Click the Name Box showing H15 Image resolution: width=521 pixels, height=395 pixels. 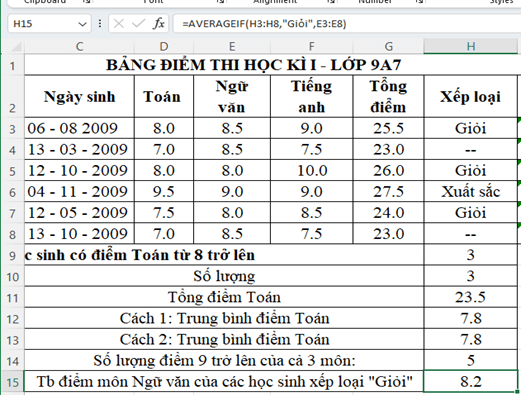tap(49, 24)
